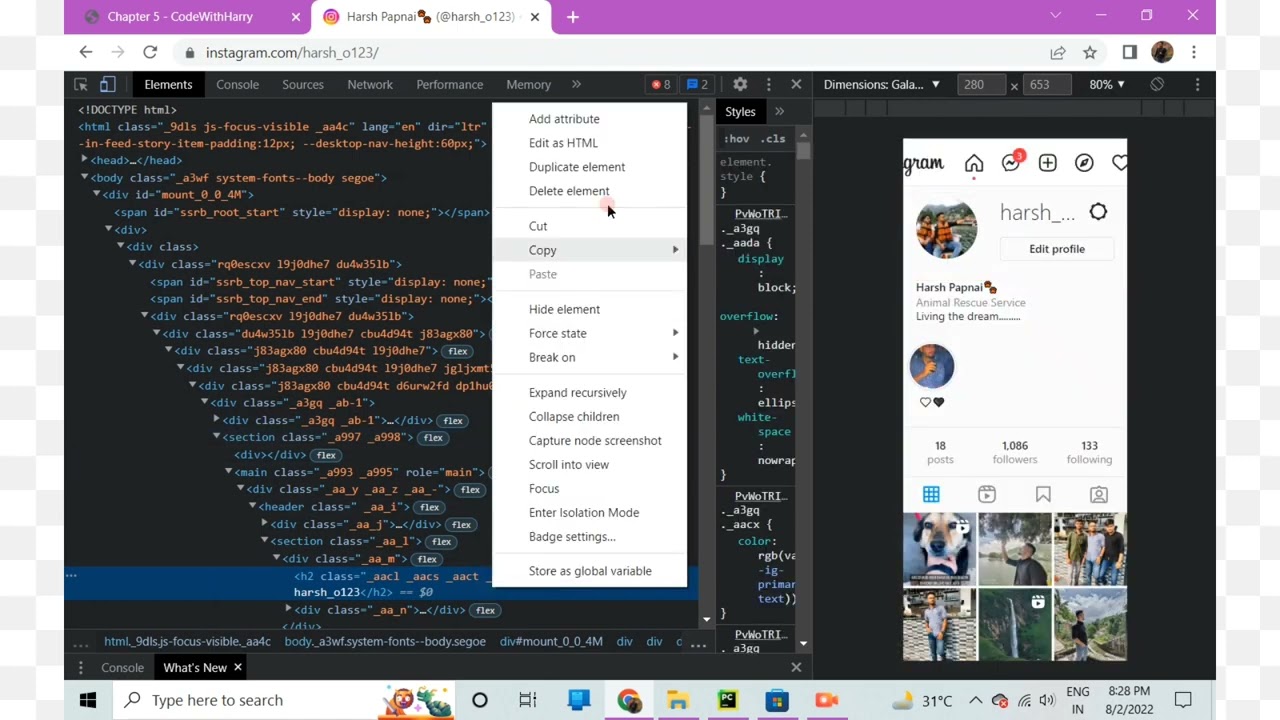The image size is (1280, 720).
Task: Rotate the device viewport
Action: pos(1157,84)
